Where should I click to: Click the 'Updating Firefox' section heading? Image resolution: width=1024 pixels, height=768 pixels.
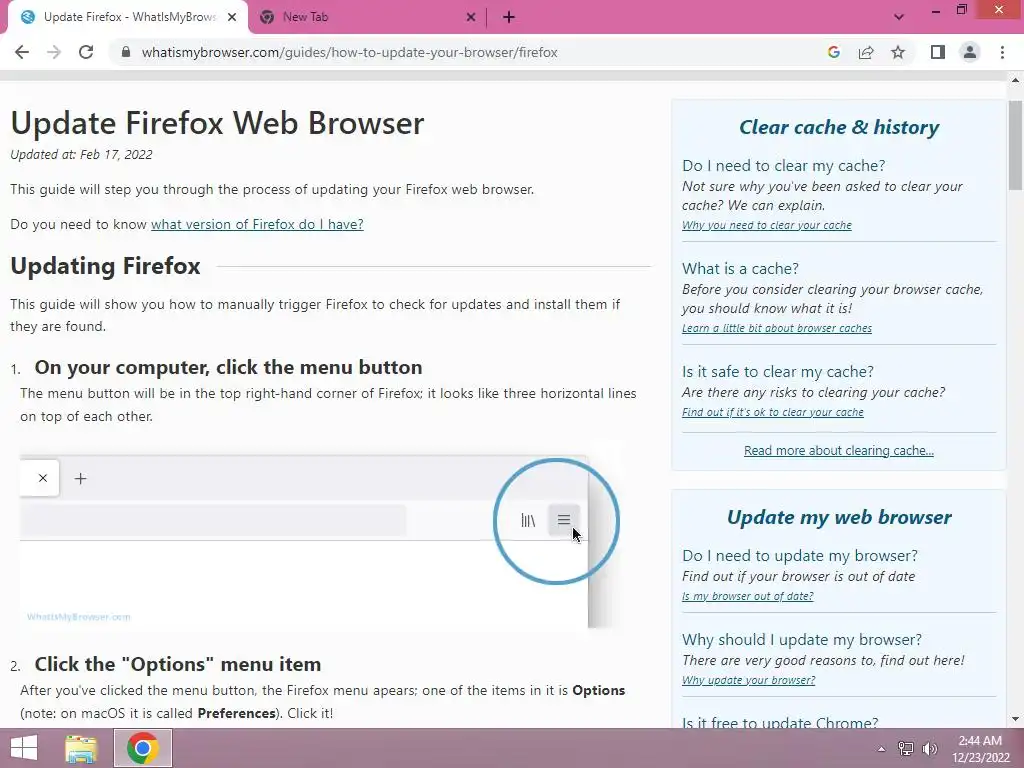click(105, 266)
